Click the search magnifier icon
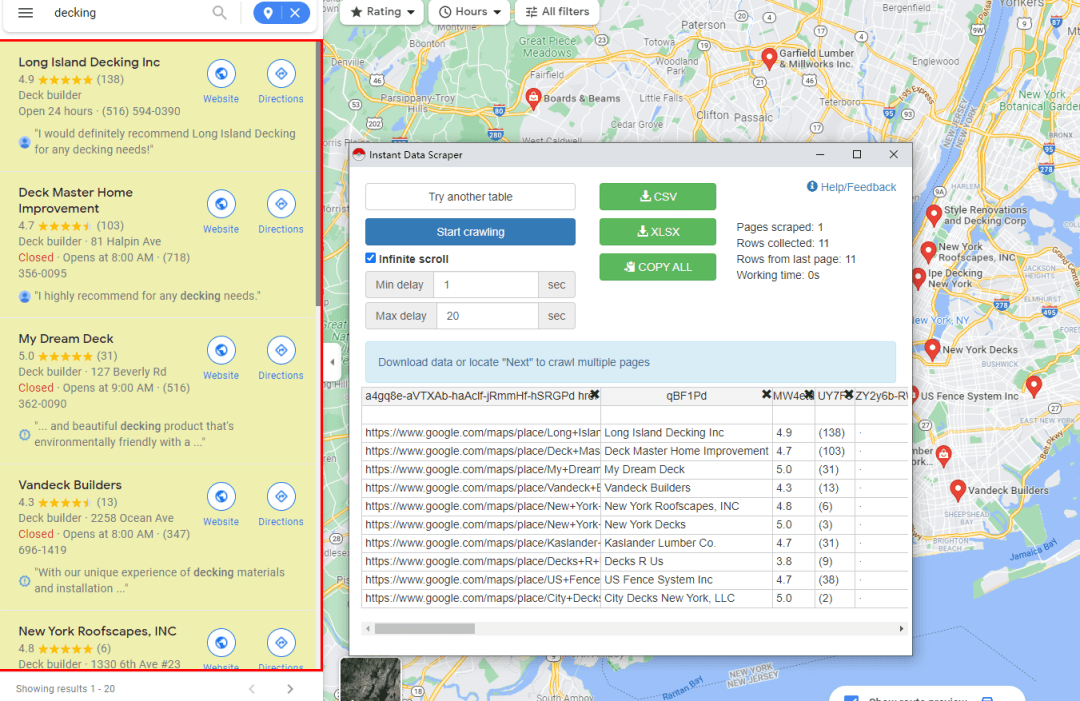This screenshot has height=701, width=1080. point(219,13)
